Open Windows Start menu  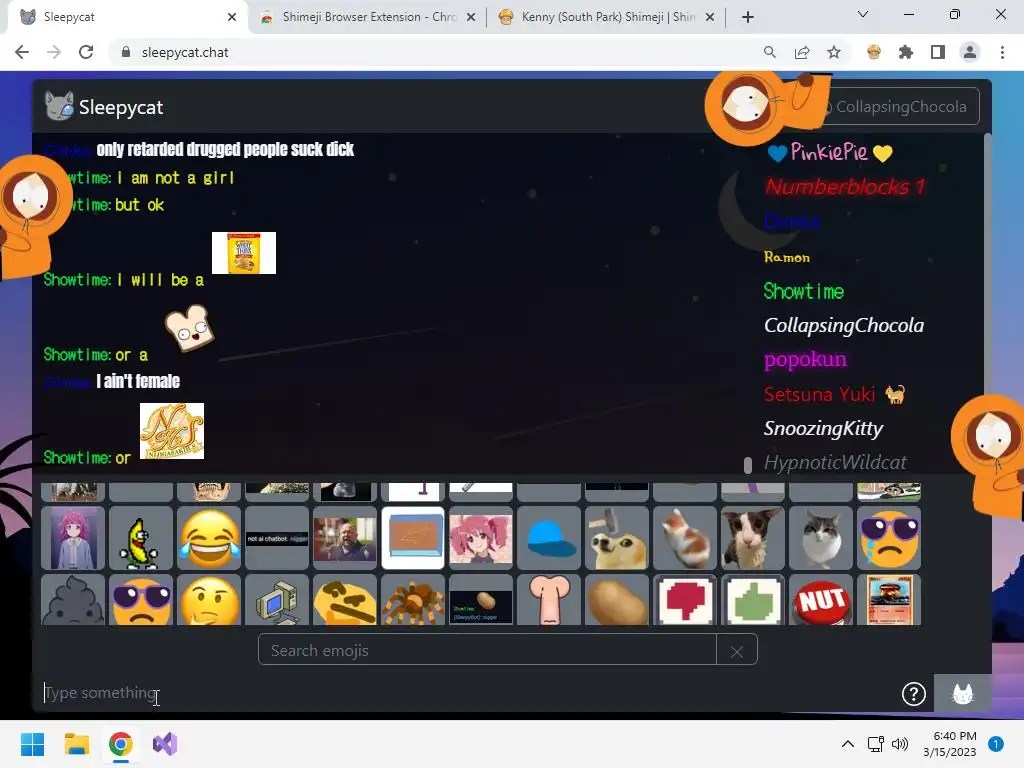coord(32,744)
